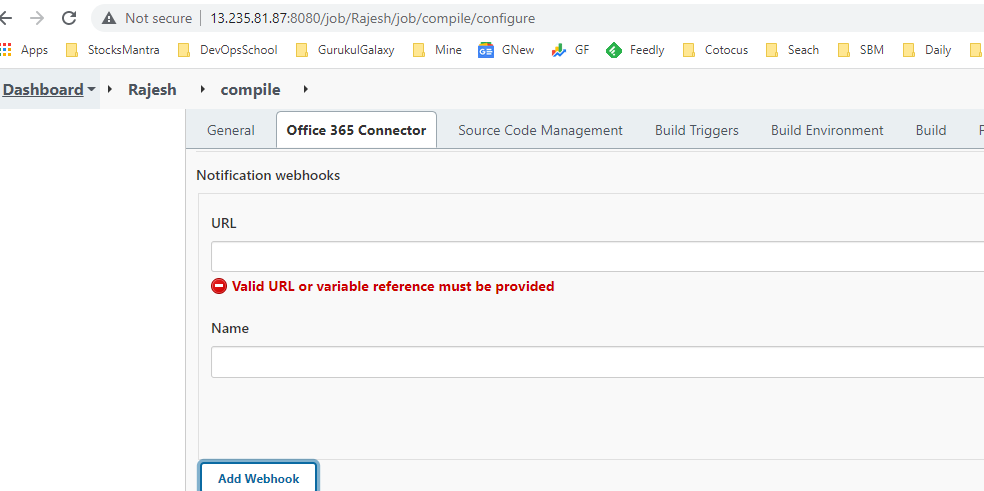984x491 pixels.
Task: Switch to the General tab
Action: [230, 130]
